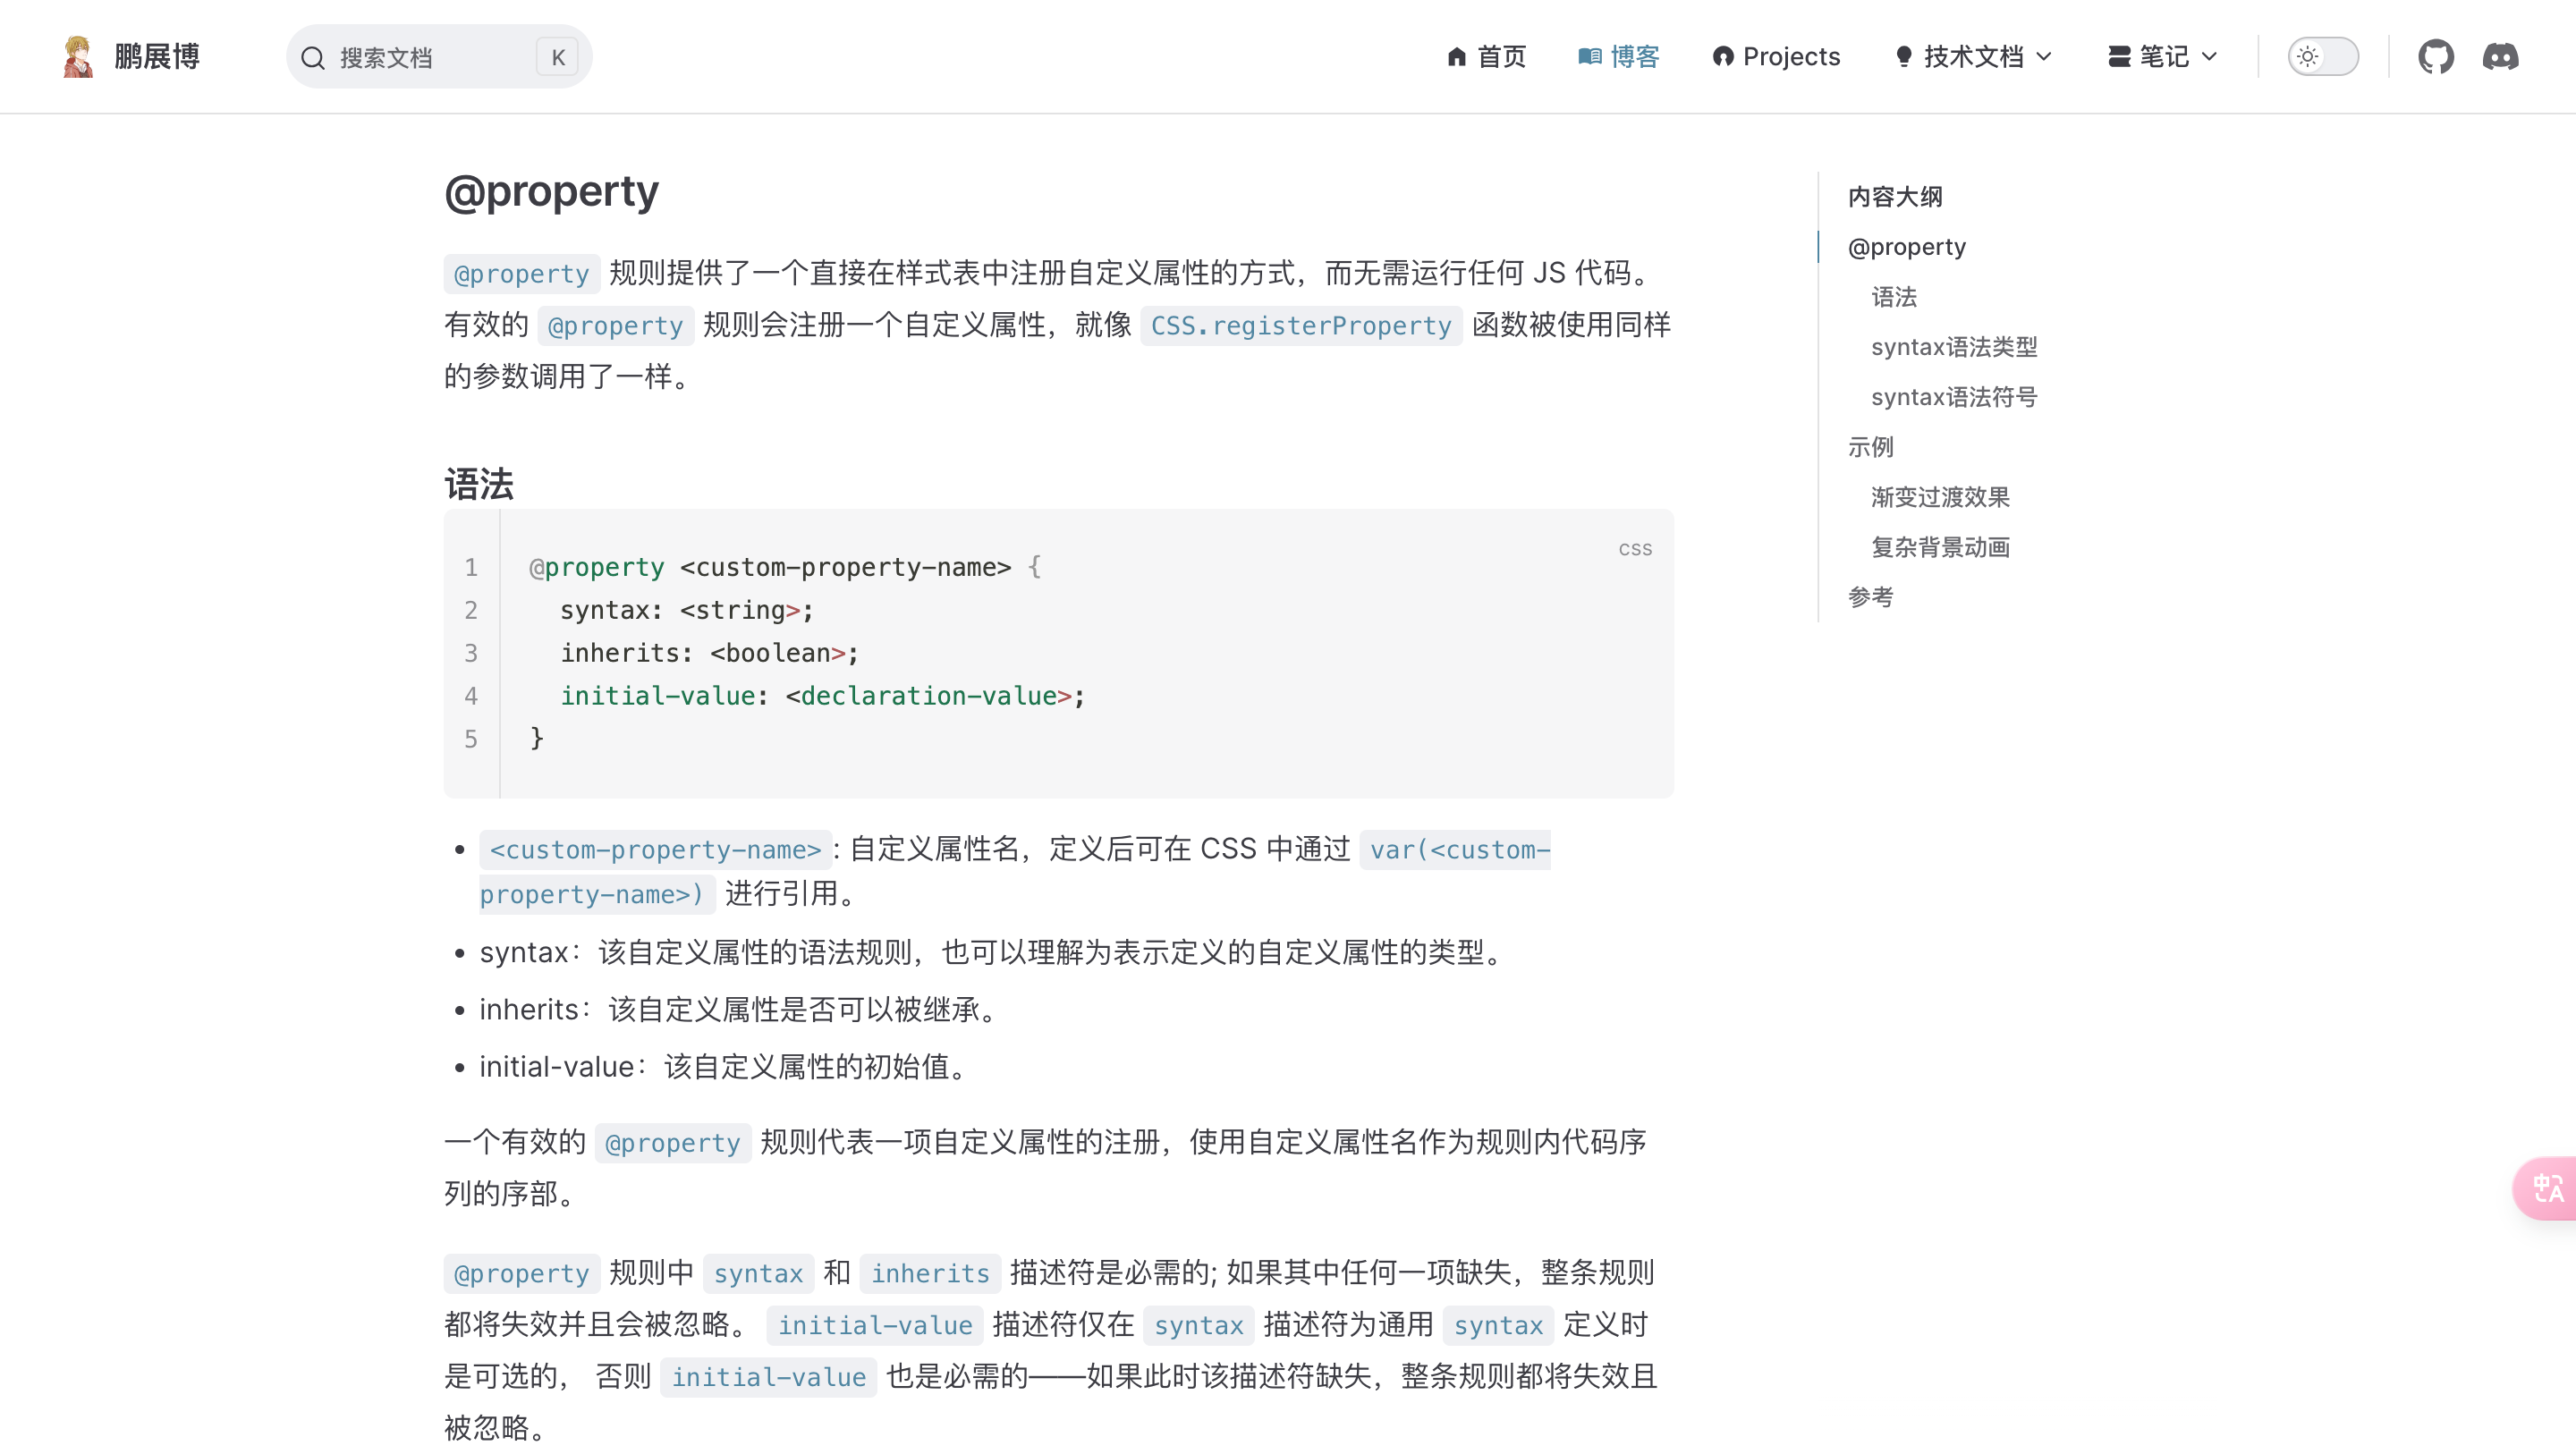The width and height of the screenshot is (2576, 1454).
Task: Click the home icon beside 首页
Action: 1456,57
